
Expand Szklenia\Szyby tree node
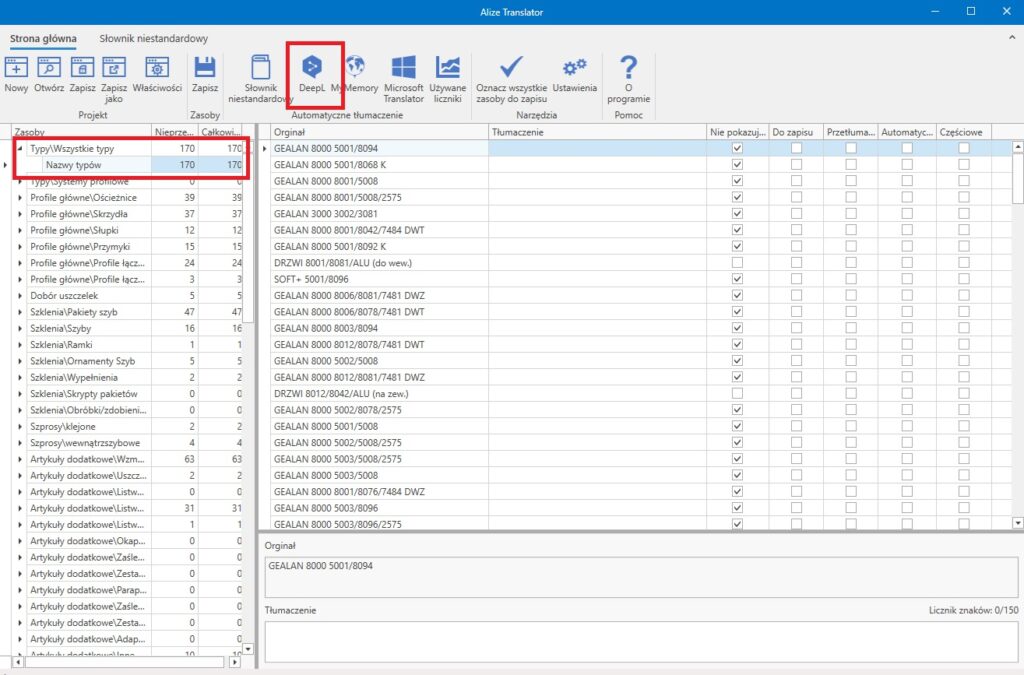(x=20, y=328)
